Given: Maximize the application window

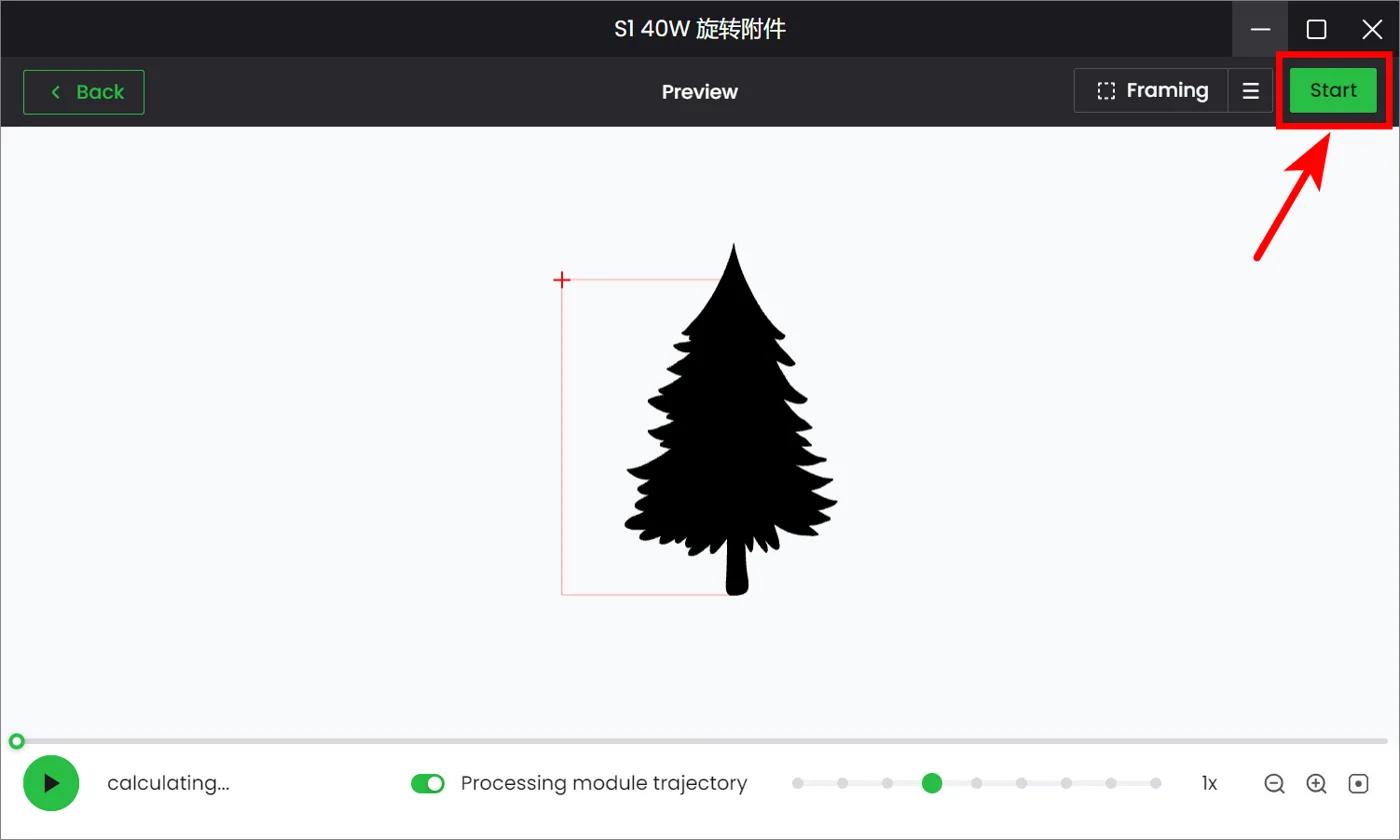Looking at the screenshot, I should click(x=1316, y=29).
